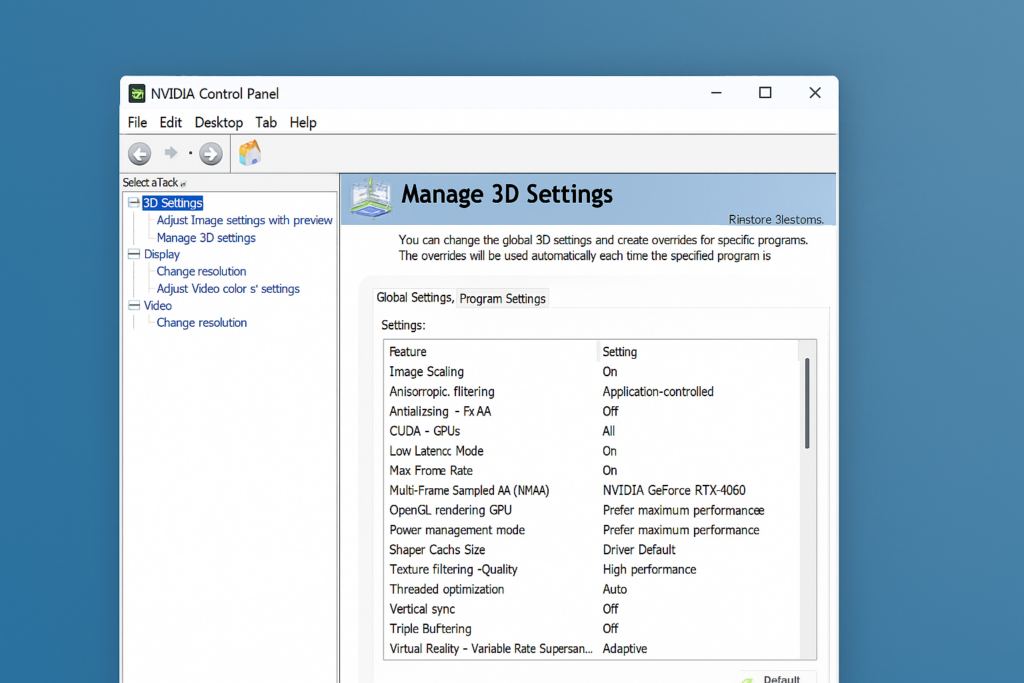Open Manage 3D settings tree item
This screenshot has height=683, width=1024.
(x=206, y=238)
